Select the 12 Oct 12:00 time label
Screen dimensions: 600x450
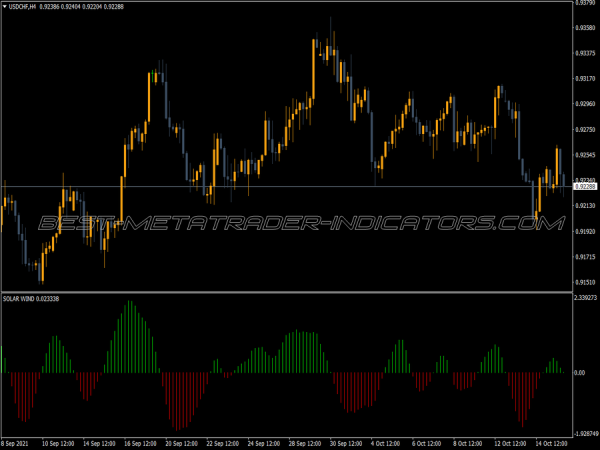(510, 443)
